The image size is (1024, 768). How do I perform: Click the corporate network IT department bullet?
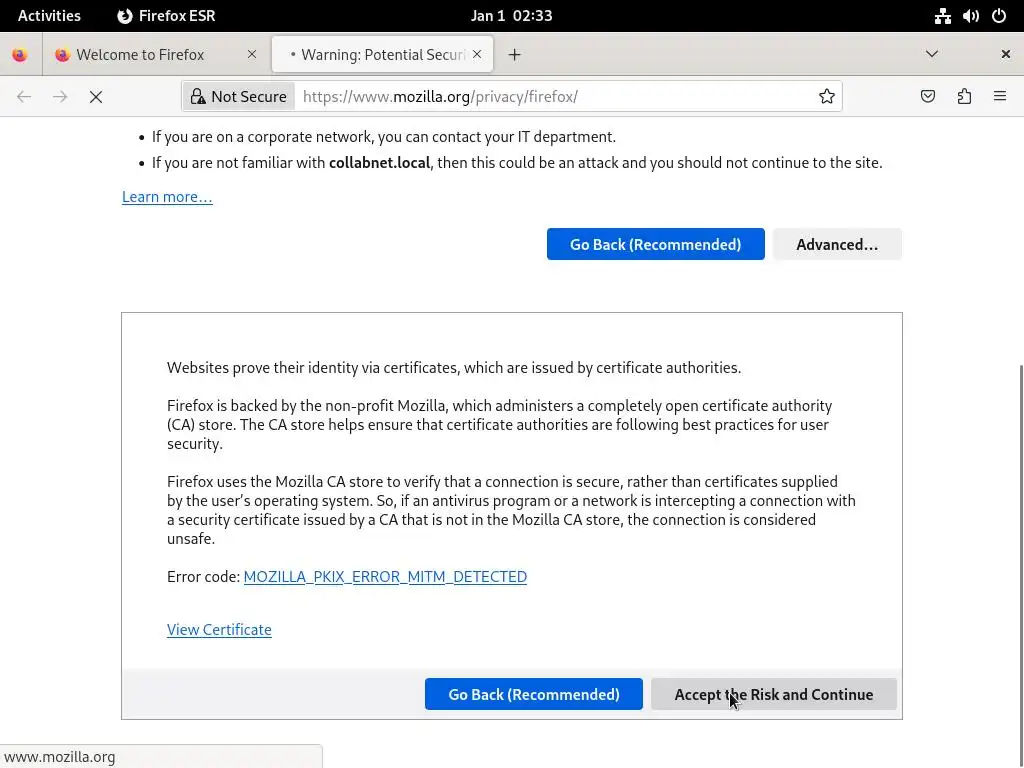[x=384, y=136]
